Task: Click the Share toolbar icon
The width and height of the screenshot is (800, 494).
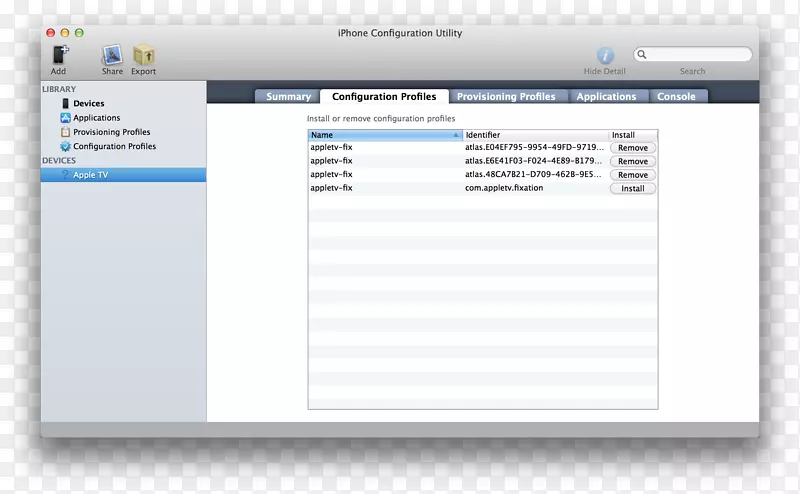Action: pyautogui.click(x=112, y=55)
